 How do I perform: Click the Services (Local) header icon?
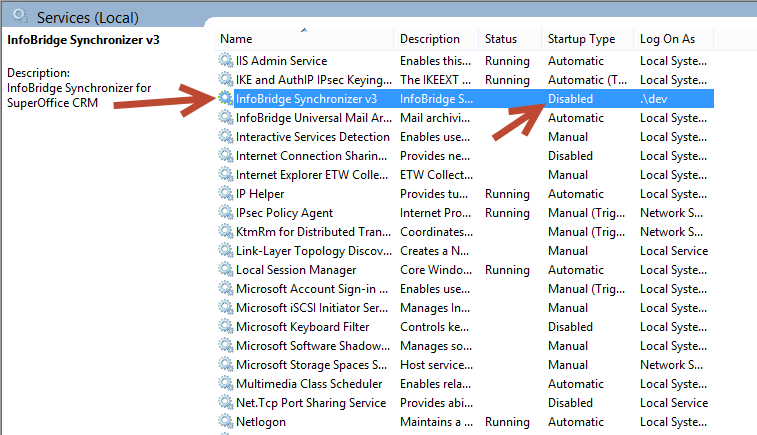coord(21,16)
